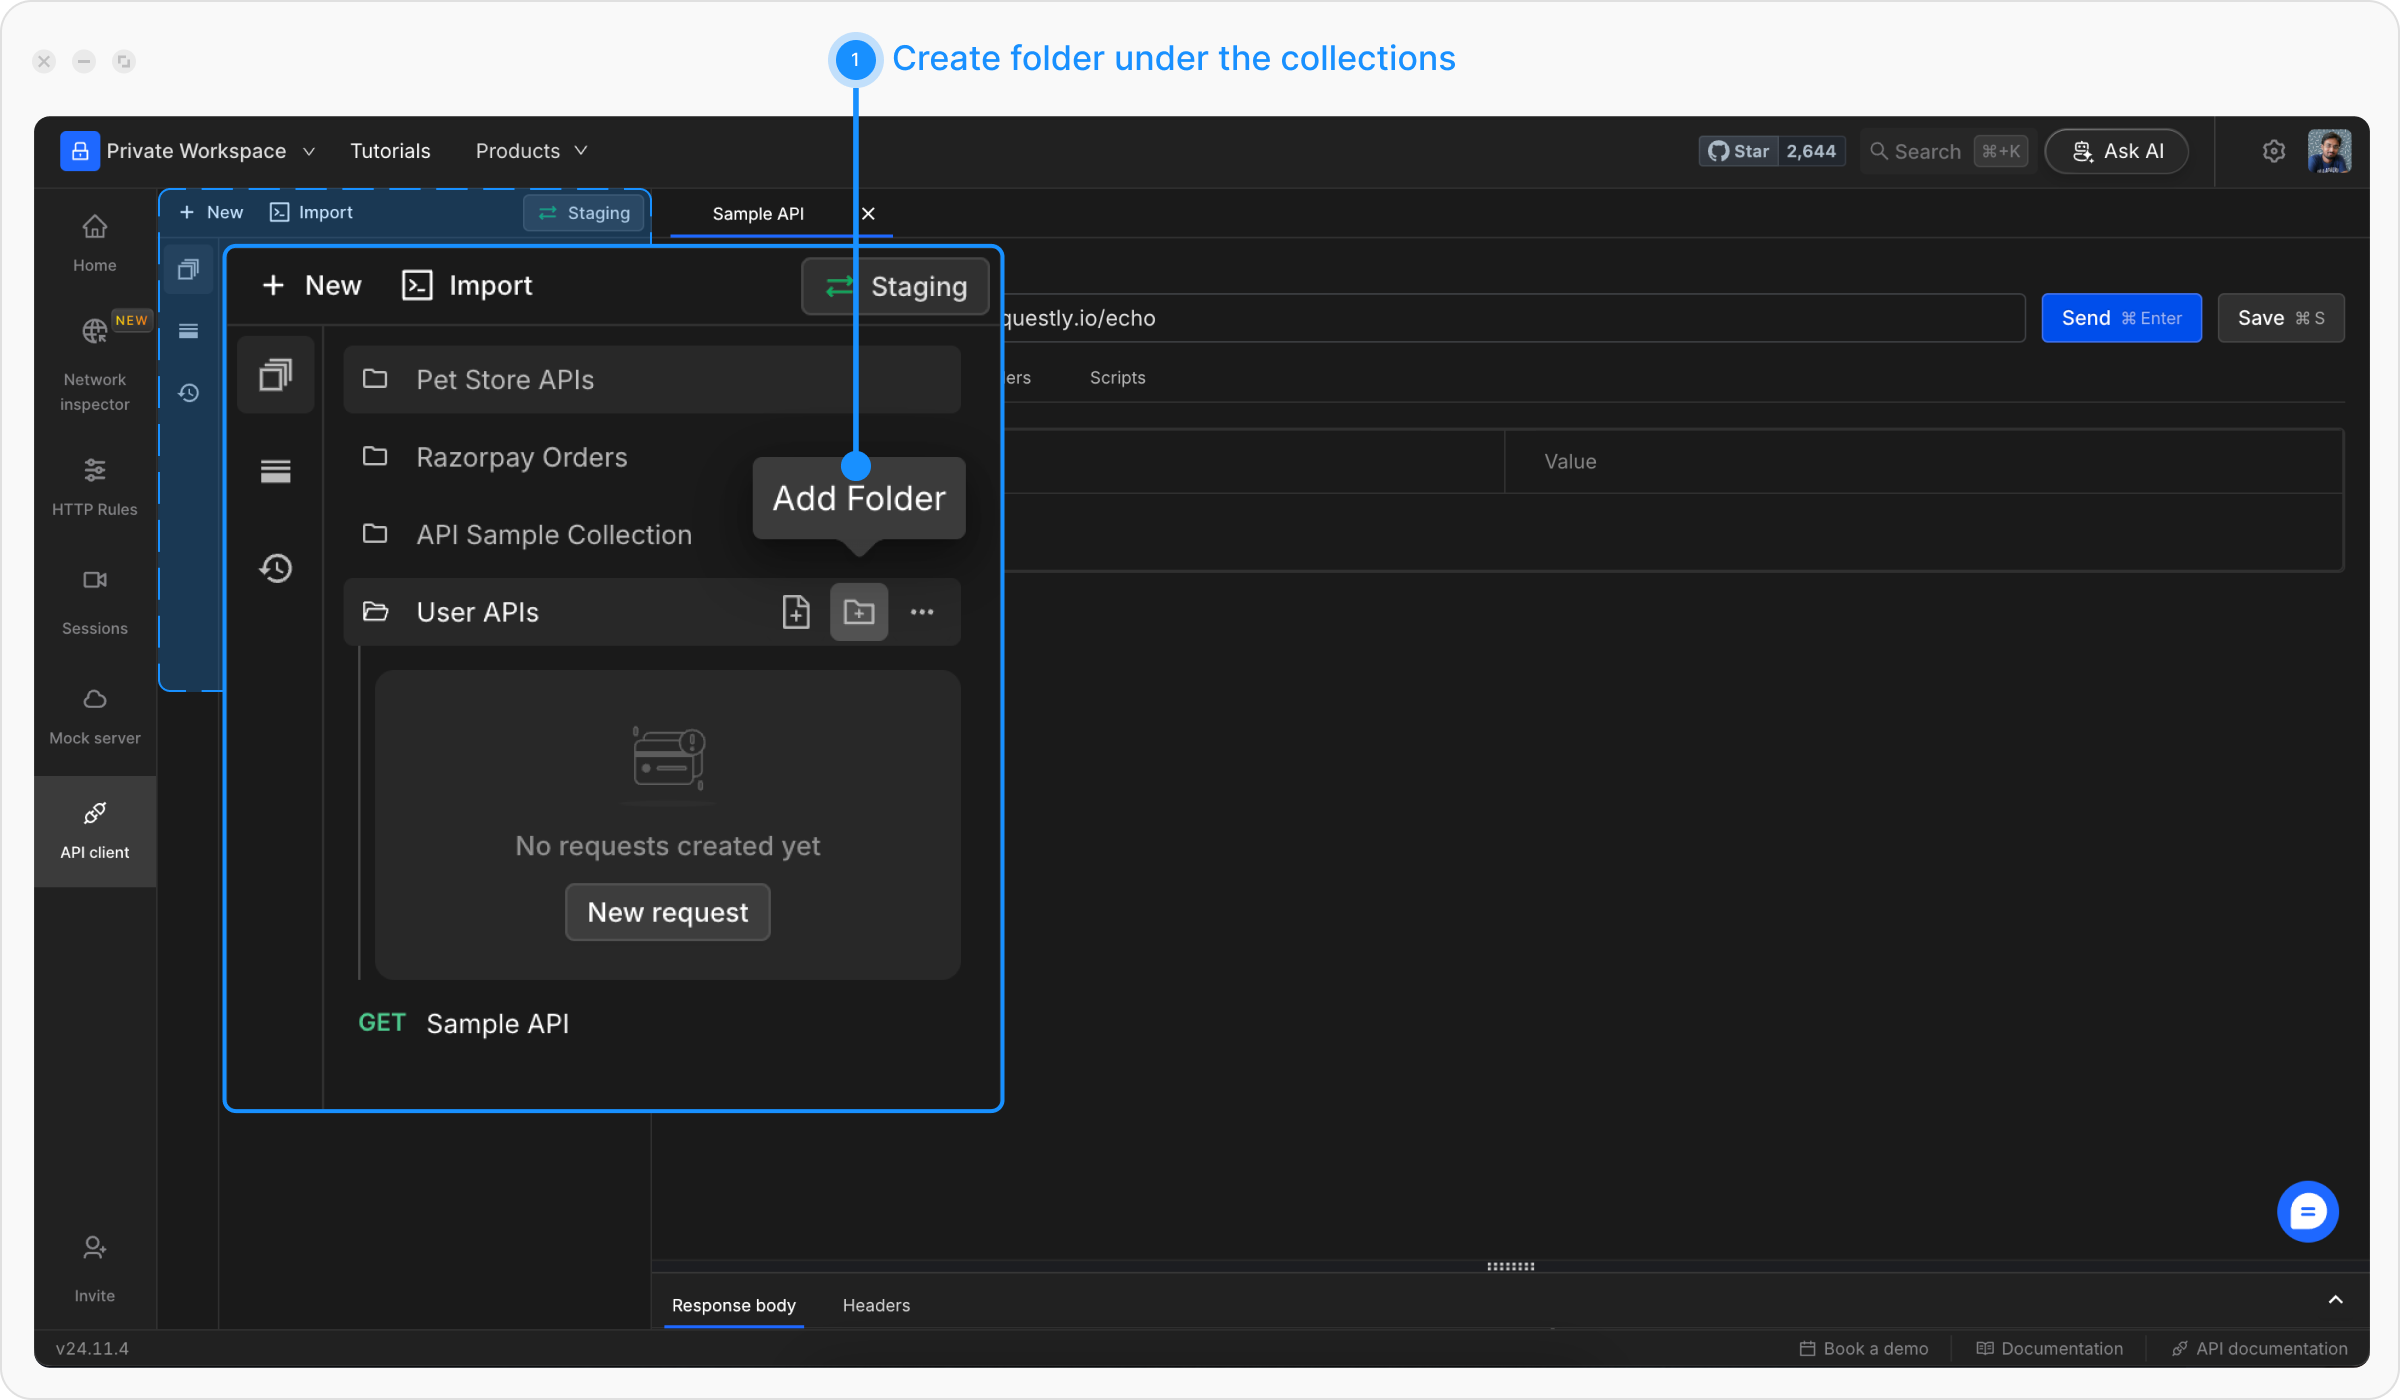Open the blue chat support bubble
The width and height of the screenshot is (2400, 1400).
pyautogui.click(x=2307, y=1212)
